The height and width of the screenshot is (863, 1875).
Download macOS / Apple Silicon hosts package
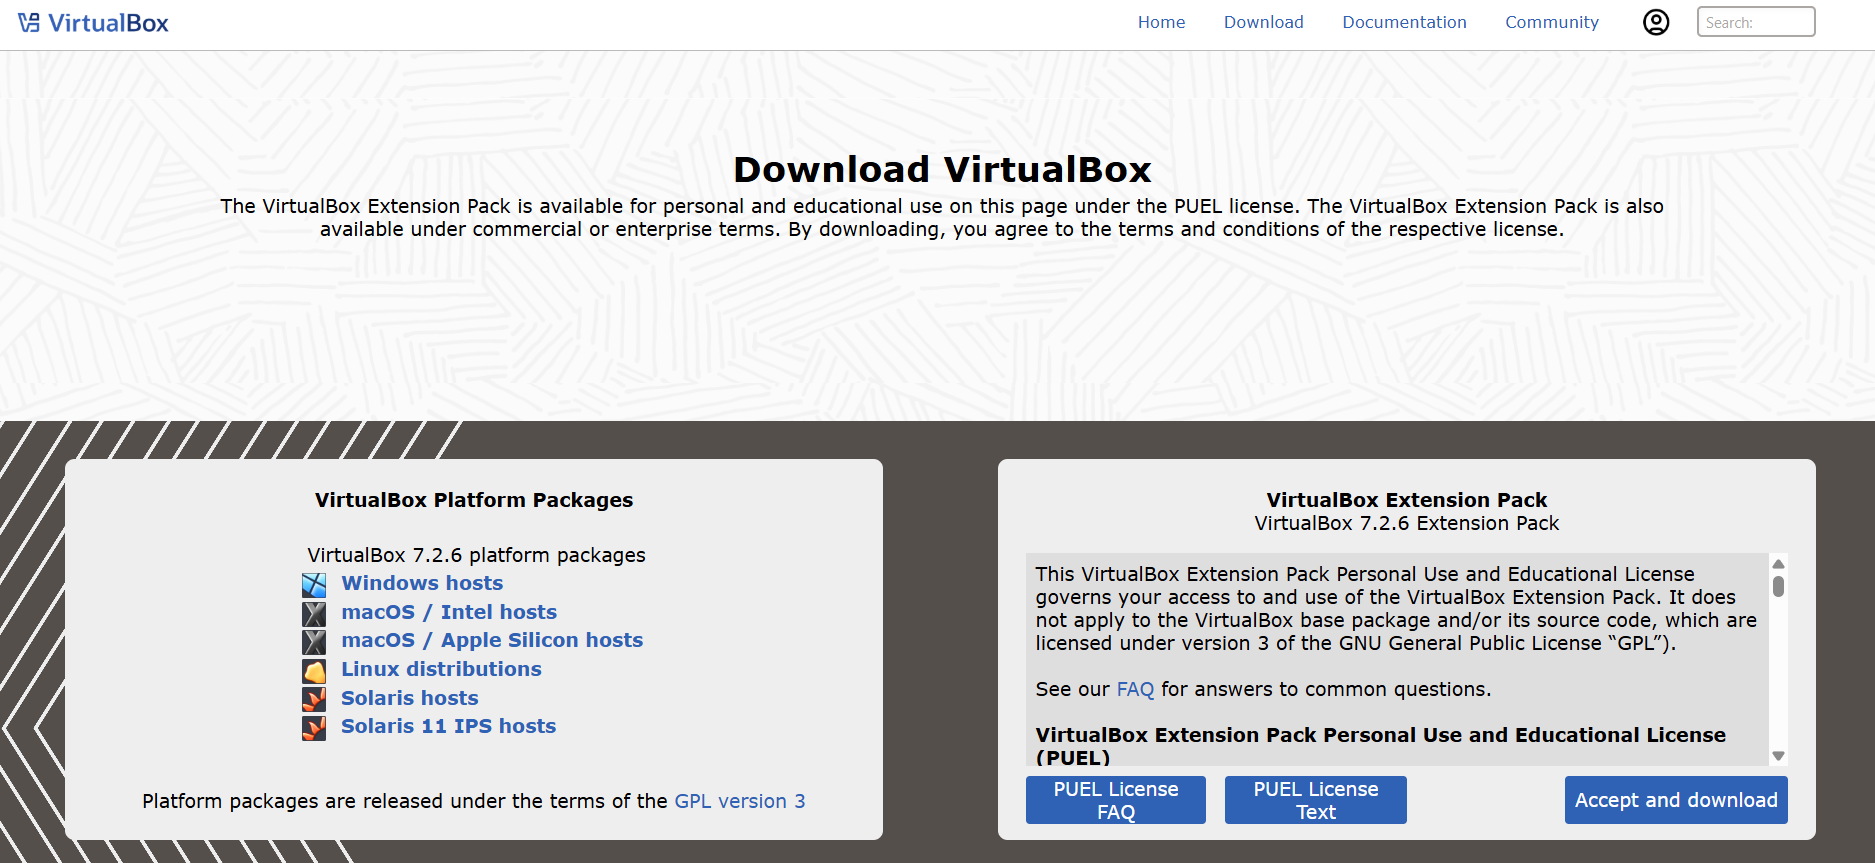pos(492,640)
